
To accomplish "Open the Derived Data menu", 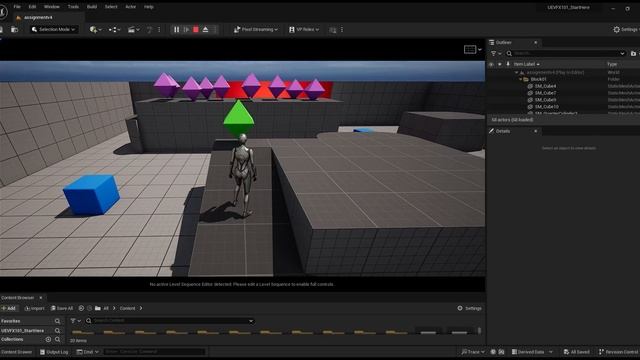I will [x=532, y=352].
